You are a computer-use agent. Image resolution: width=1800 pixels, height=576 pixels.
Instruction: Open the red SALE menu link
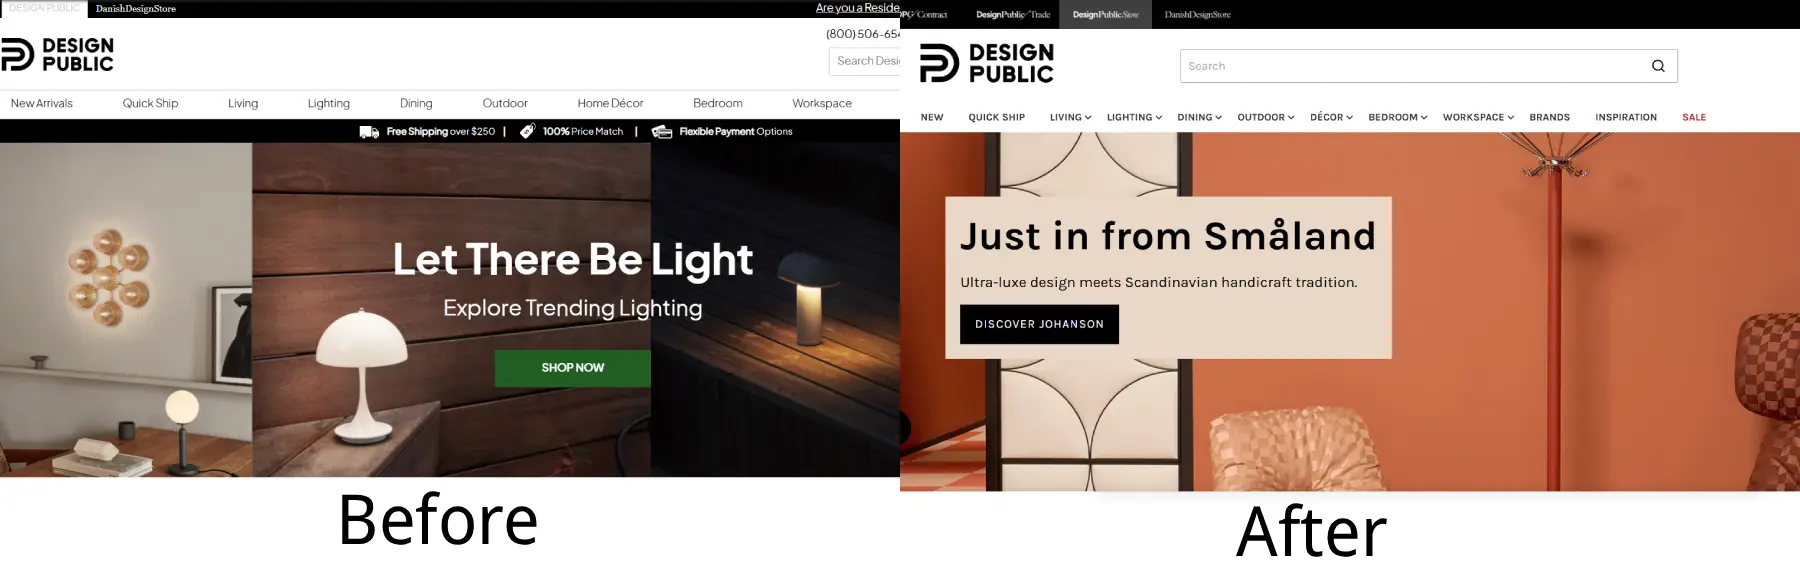[x=1694, y=118]
